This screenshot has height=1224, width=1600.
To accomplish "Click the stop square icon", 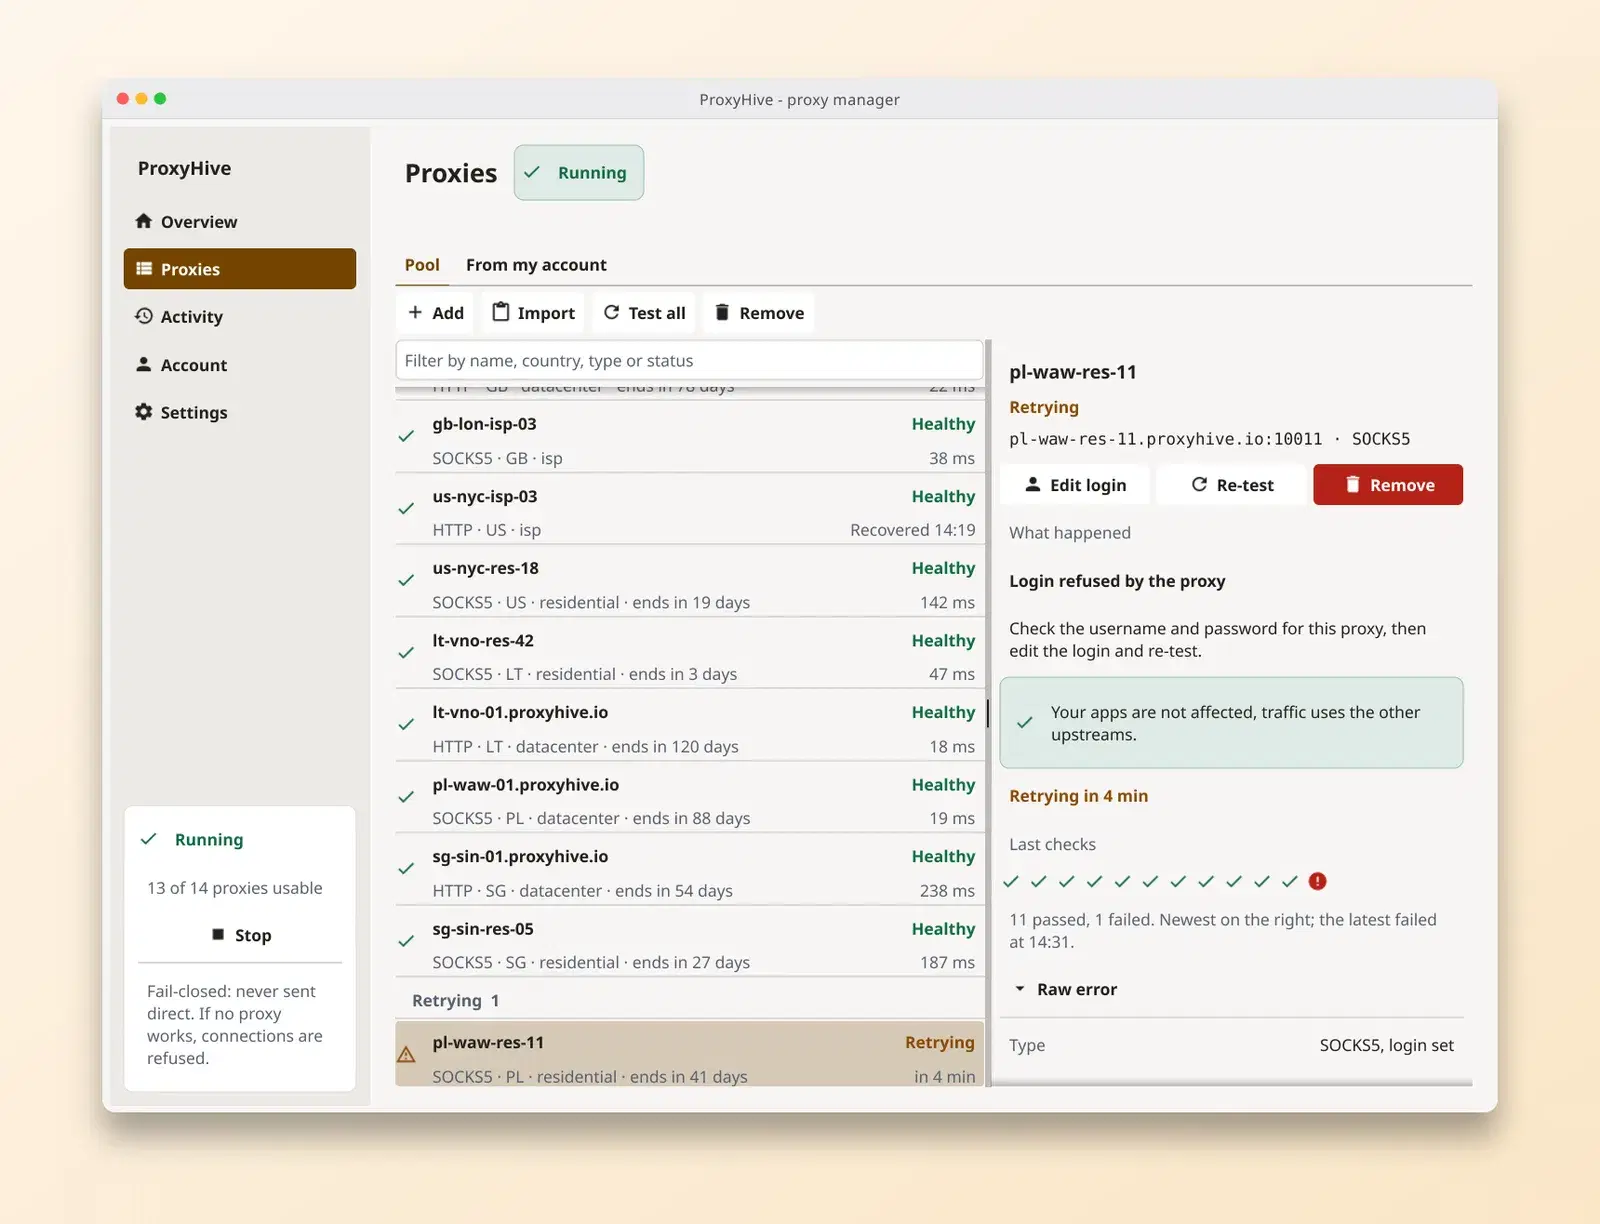I will (x=218, y=934).
